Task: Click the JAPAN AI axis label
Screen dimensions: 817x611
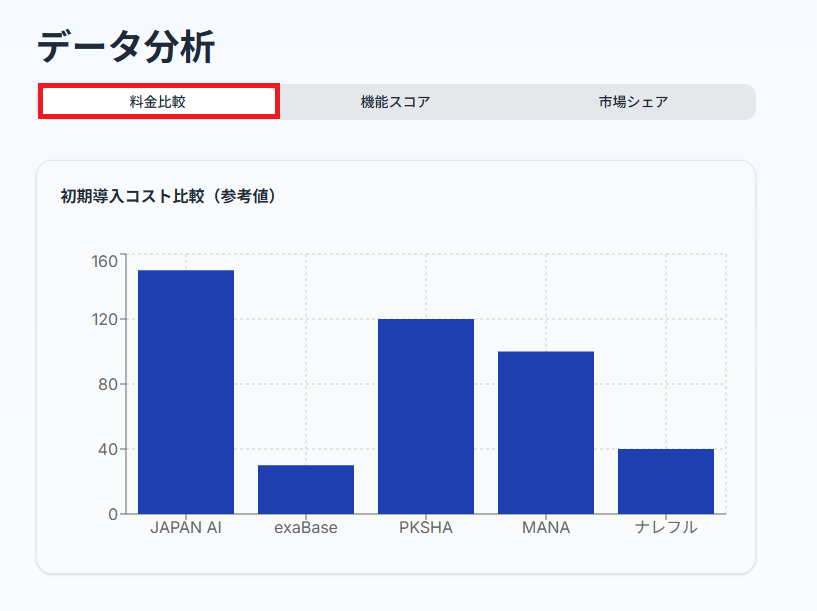Action: tap(186, 528)
